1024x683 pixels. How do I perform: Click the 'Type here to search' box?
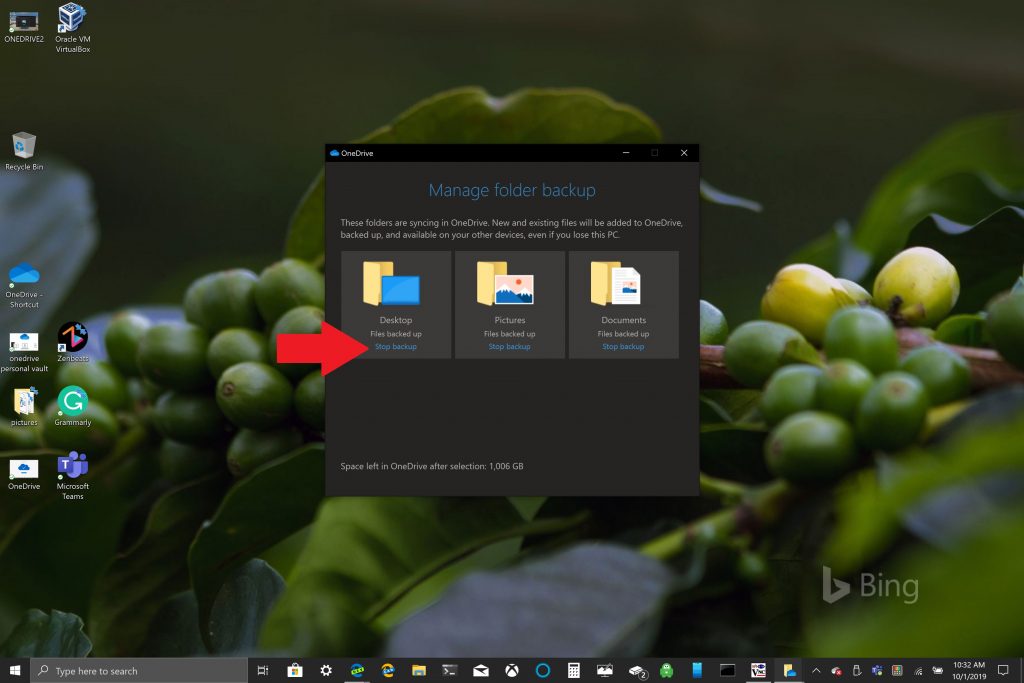pyautogui.click(x=138, y=671)
